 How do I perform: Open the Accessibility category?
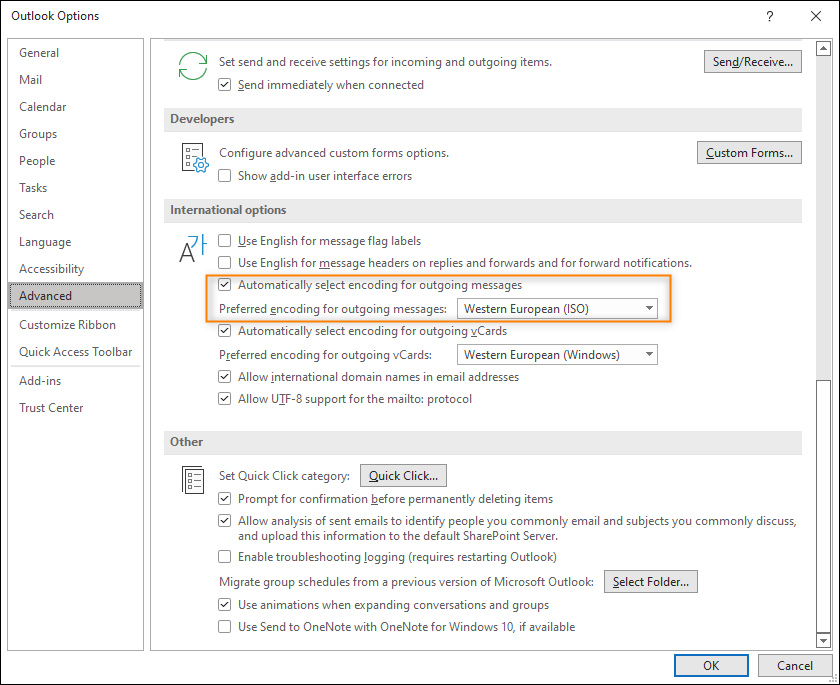(x=76, y=269)
